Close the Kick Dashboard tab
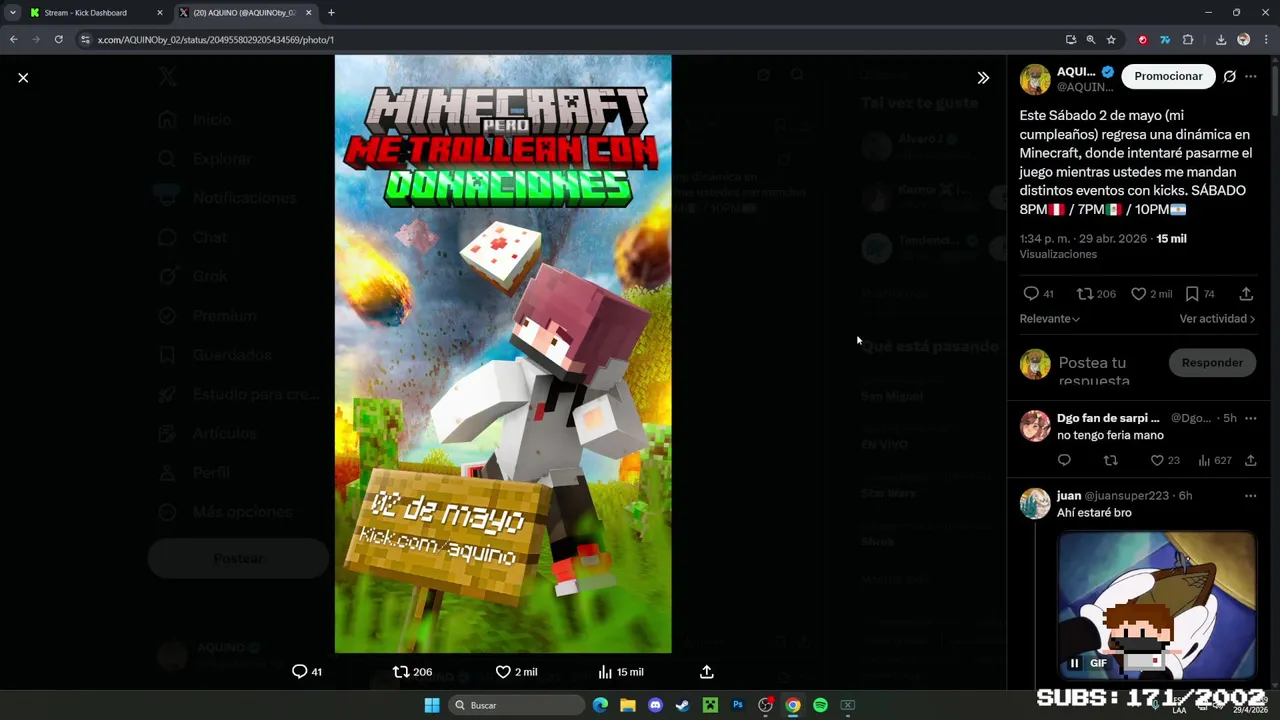The image size is (1280, 720). coord(160,13)
